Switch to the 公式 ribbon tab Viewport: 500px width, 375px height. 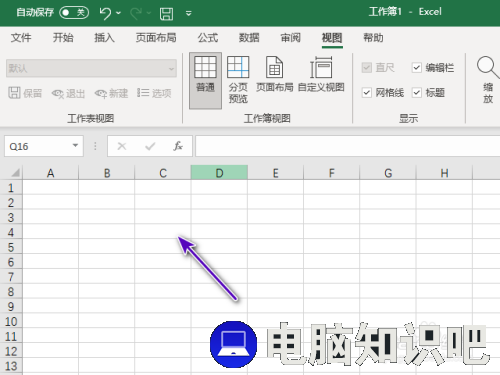point(208,38)
